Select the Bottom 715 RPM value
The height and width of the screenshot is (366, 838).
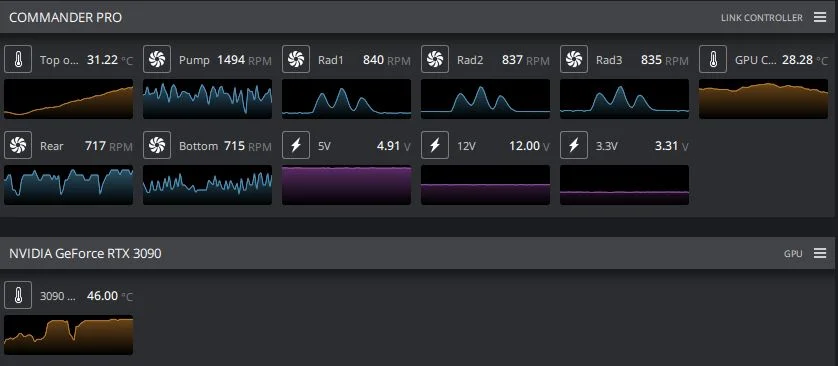pyautogui.click(x=247, y=146)
